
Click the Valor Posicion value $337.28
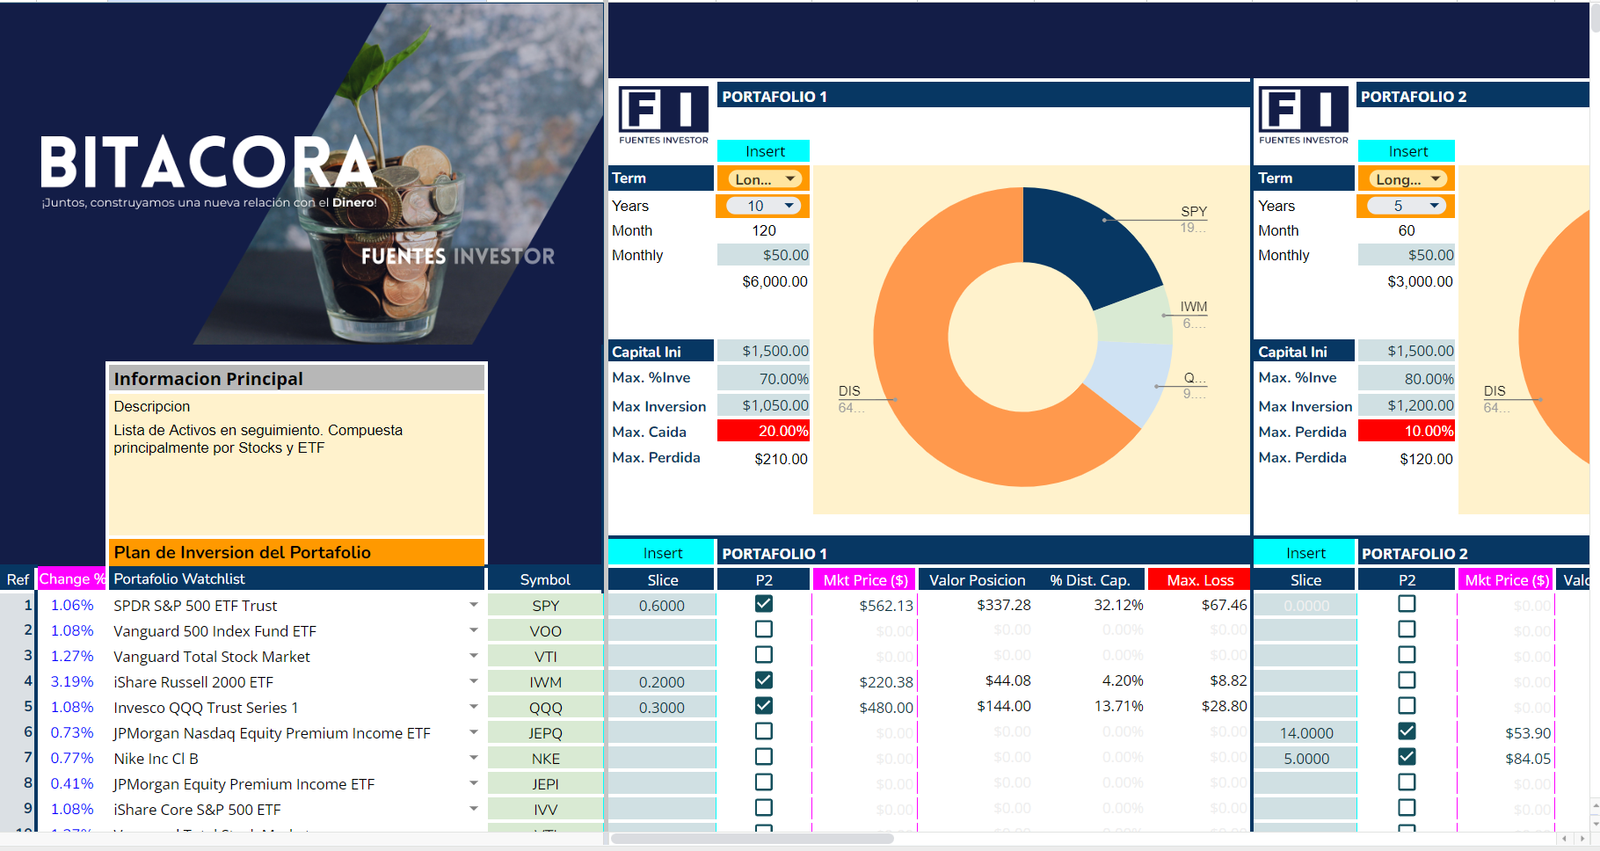pos(1003,605)
